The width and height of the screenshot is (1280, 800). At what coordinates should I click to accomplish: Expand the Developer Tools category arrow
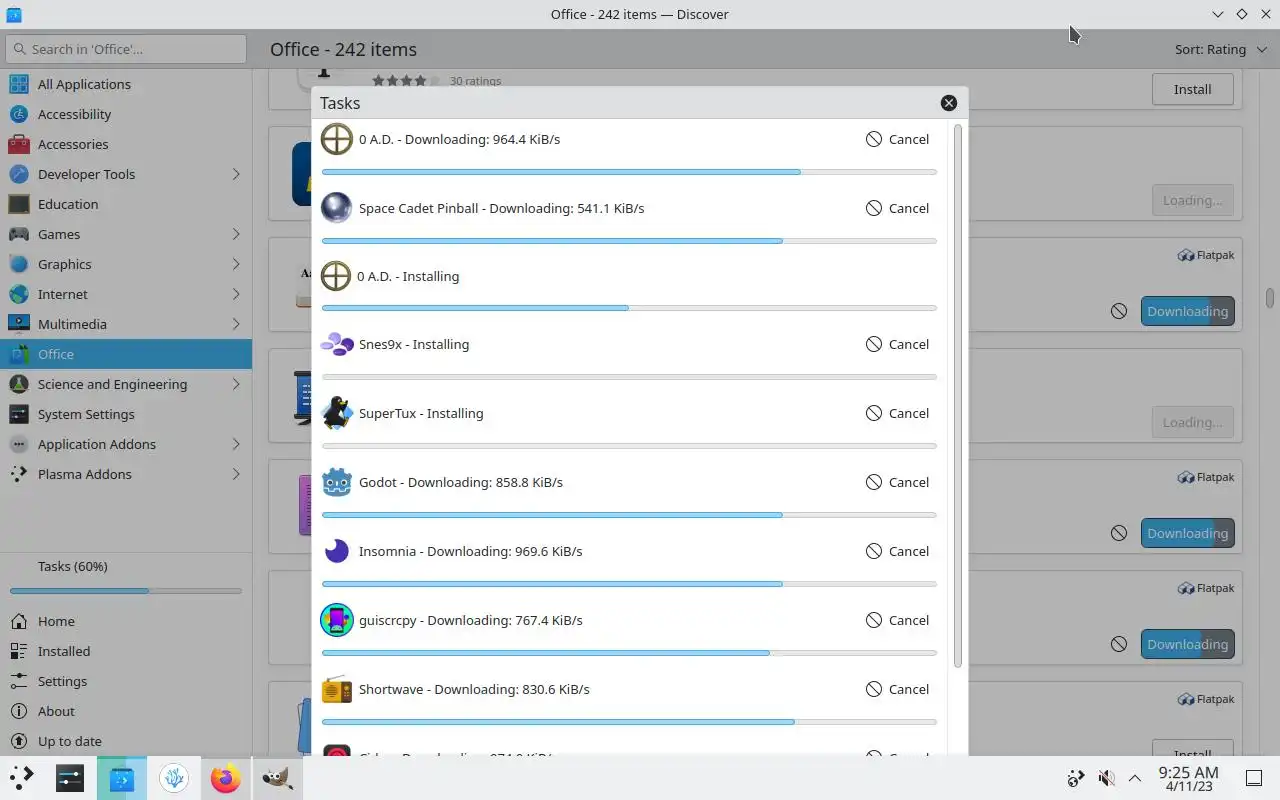click(x=236, y=174)
